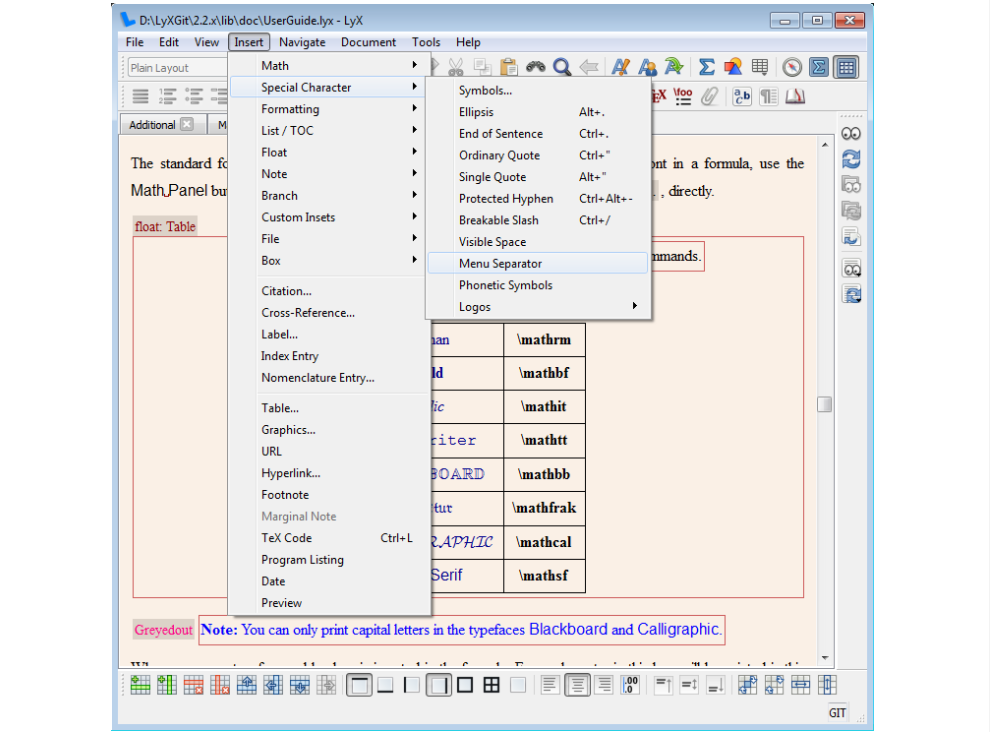Click the add table row icon
The height and width of the screenshot is (732, 990).
141,685
